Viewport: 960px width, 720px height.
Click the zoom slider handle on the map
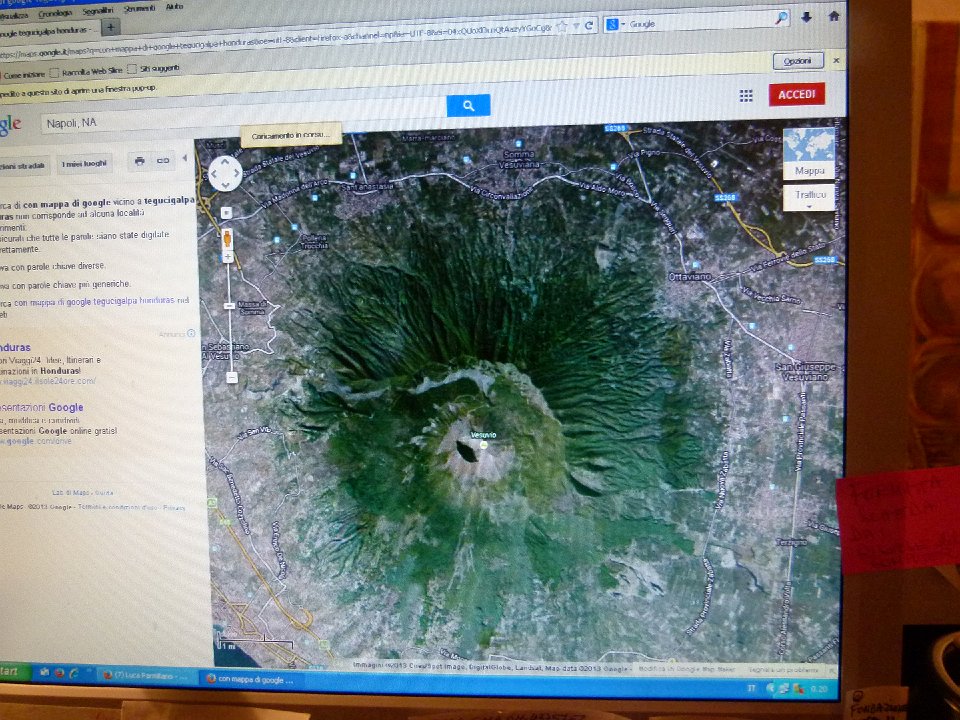tap(229, 306)
